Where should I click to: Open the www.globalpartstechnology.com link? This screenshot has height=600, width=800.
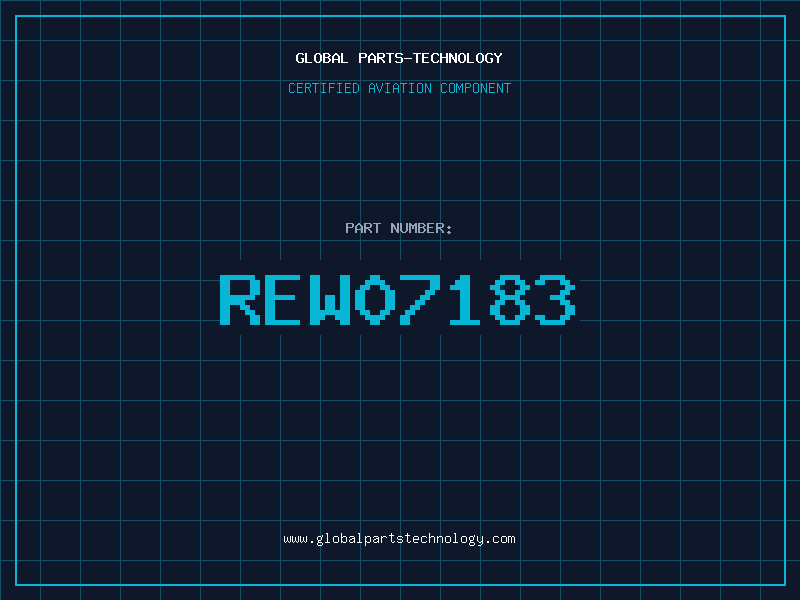pos(399,539)
